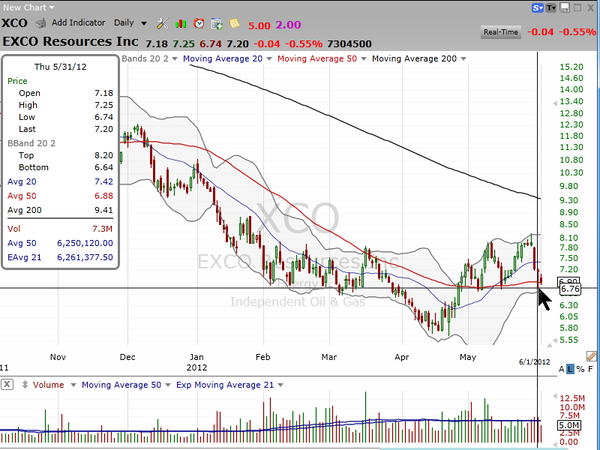600x450 pixels.
Task: Click the 6/1/2012 date label
Action: (535, 362)
